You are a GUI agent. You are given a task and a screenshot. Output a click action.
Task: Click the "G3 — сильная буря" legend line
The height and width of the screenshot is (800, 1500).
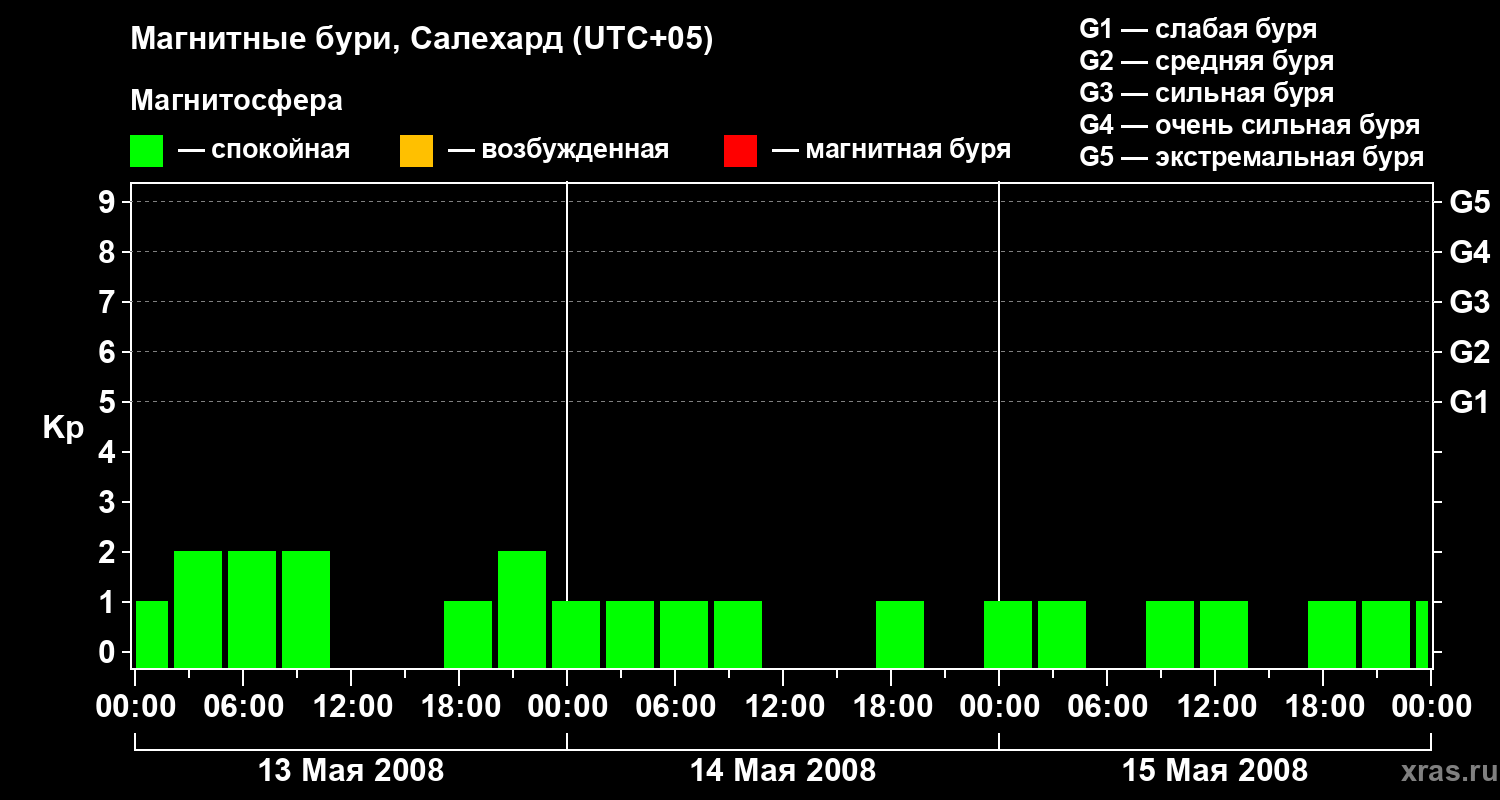pyautogui.click(x=1207, y=93)
